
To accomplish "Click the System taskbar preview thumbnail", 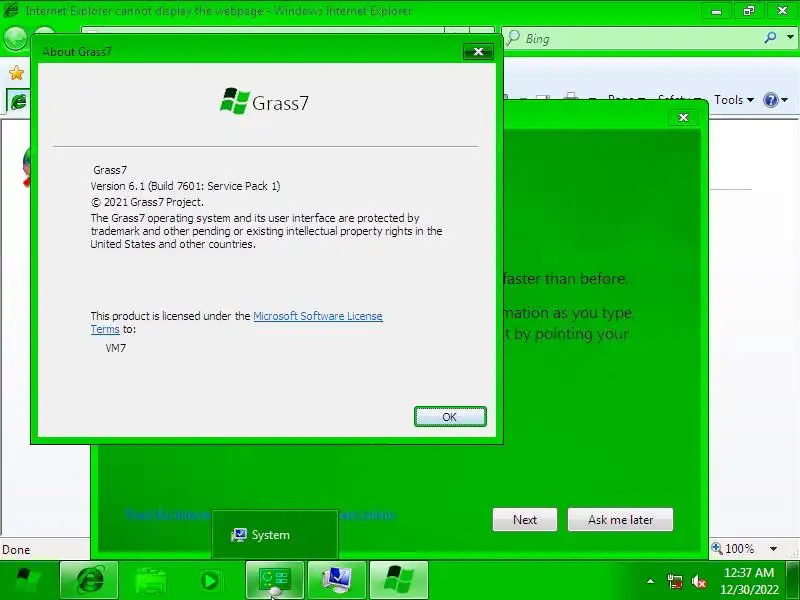I will coord(274,534).
